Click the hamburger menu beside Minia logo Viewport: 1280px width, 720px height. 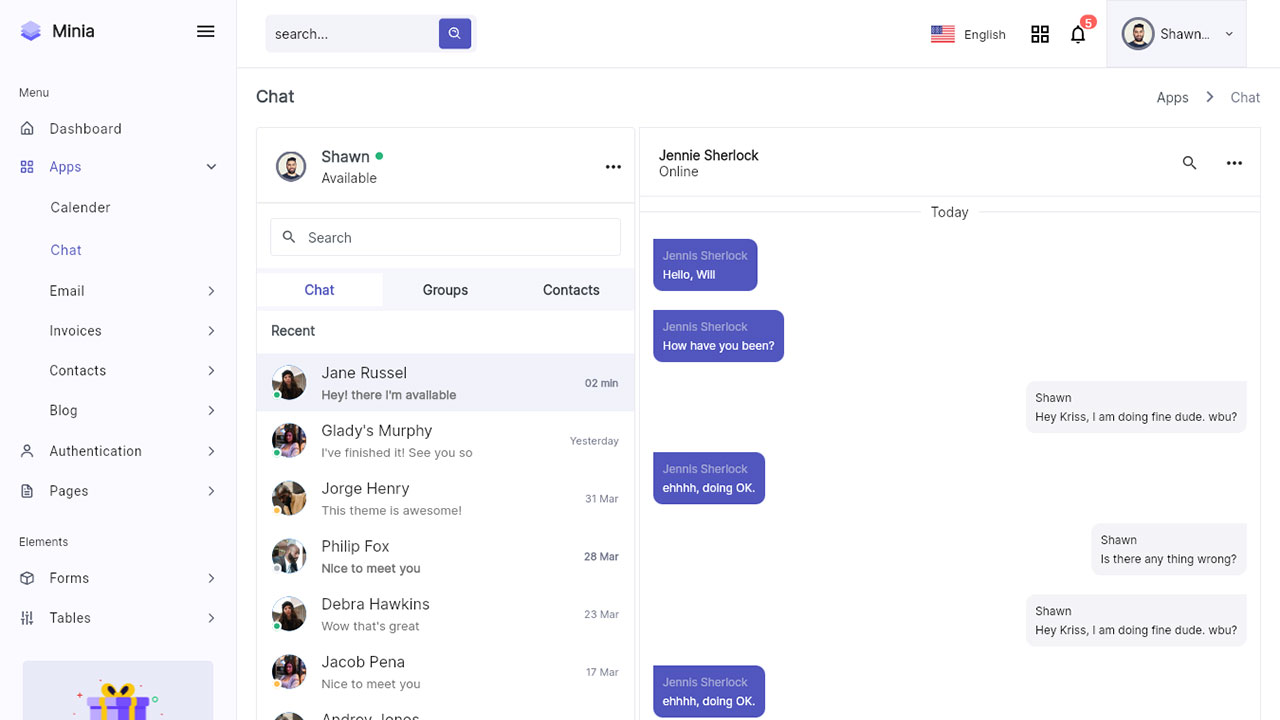(205, 31)
